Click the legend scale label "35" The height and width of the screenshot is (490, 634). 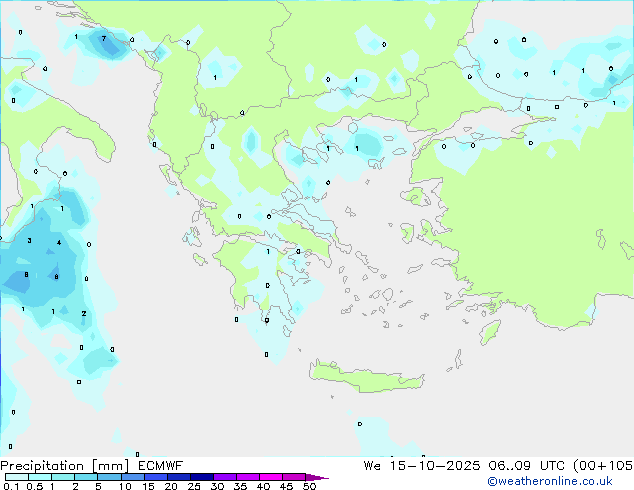(240, 486)
